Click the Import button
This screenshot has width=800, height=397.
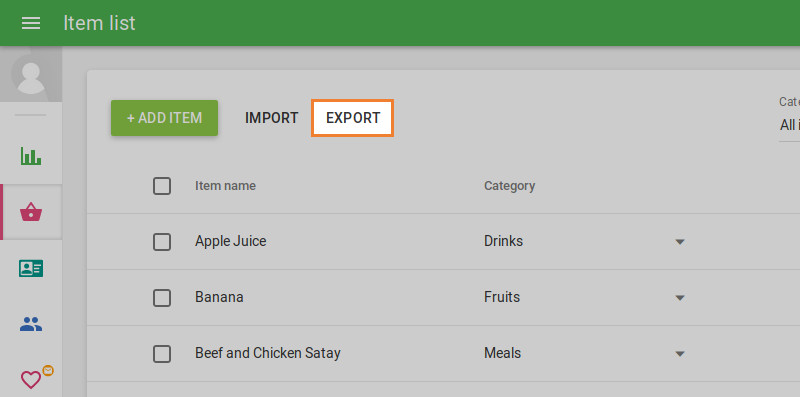[x=271, y=118]
